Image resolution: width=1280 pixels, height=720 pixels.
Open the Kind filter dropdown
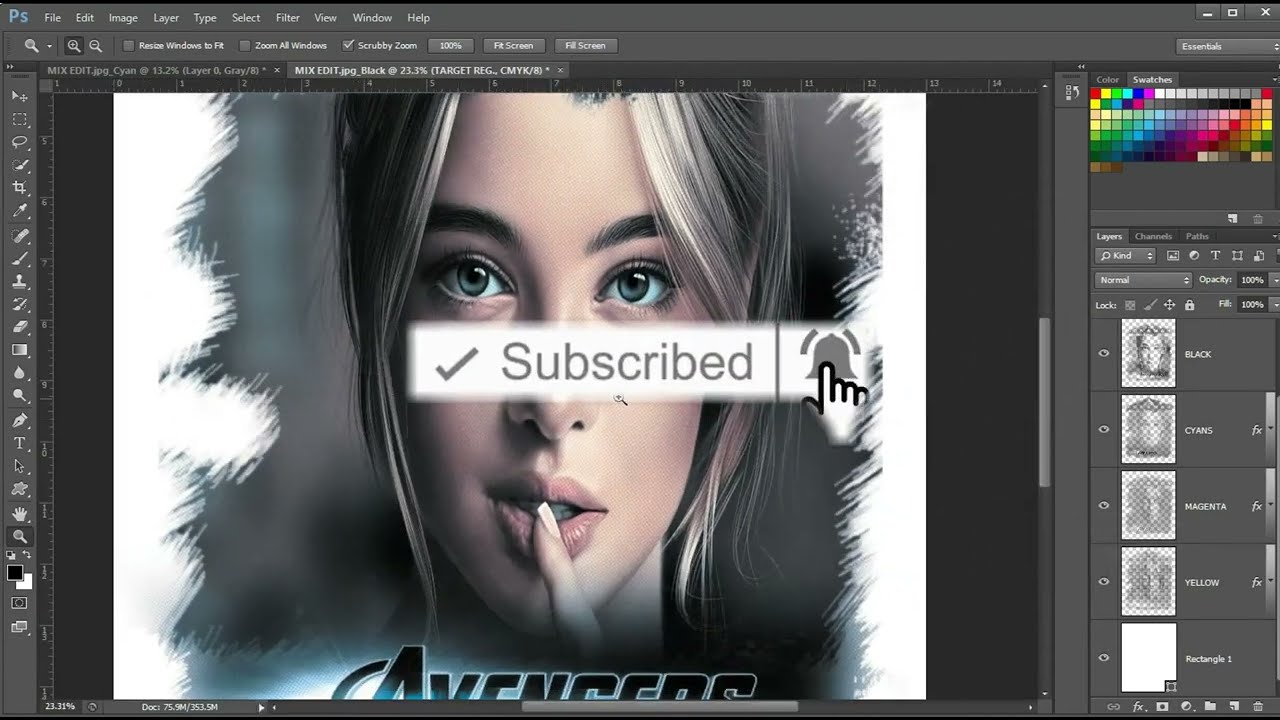(1126, 256)
